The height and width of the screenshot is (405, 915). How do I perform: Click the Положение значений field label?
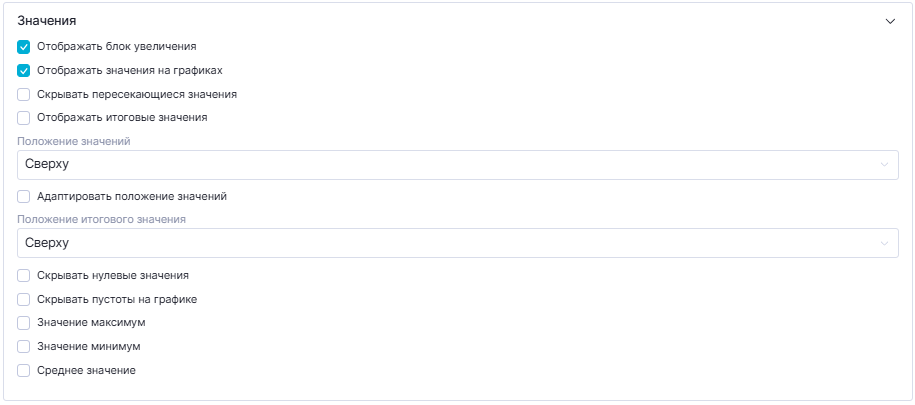click(x=73, y=141)
